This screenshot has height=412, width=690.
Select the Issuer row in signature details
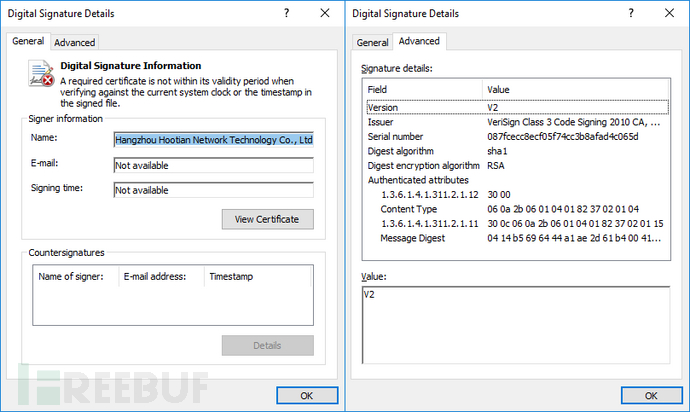pyautogui.click(x=515, y=122)
